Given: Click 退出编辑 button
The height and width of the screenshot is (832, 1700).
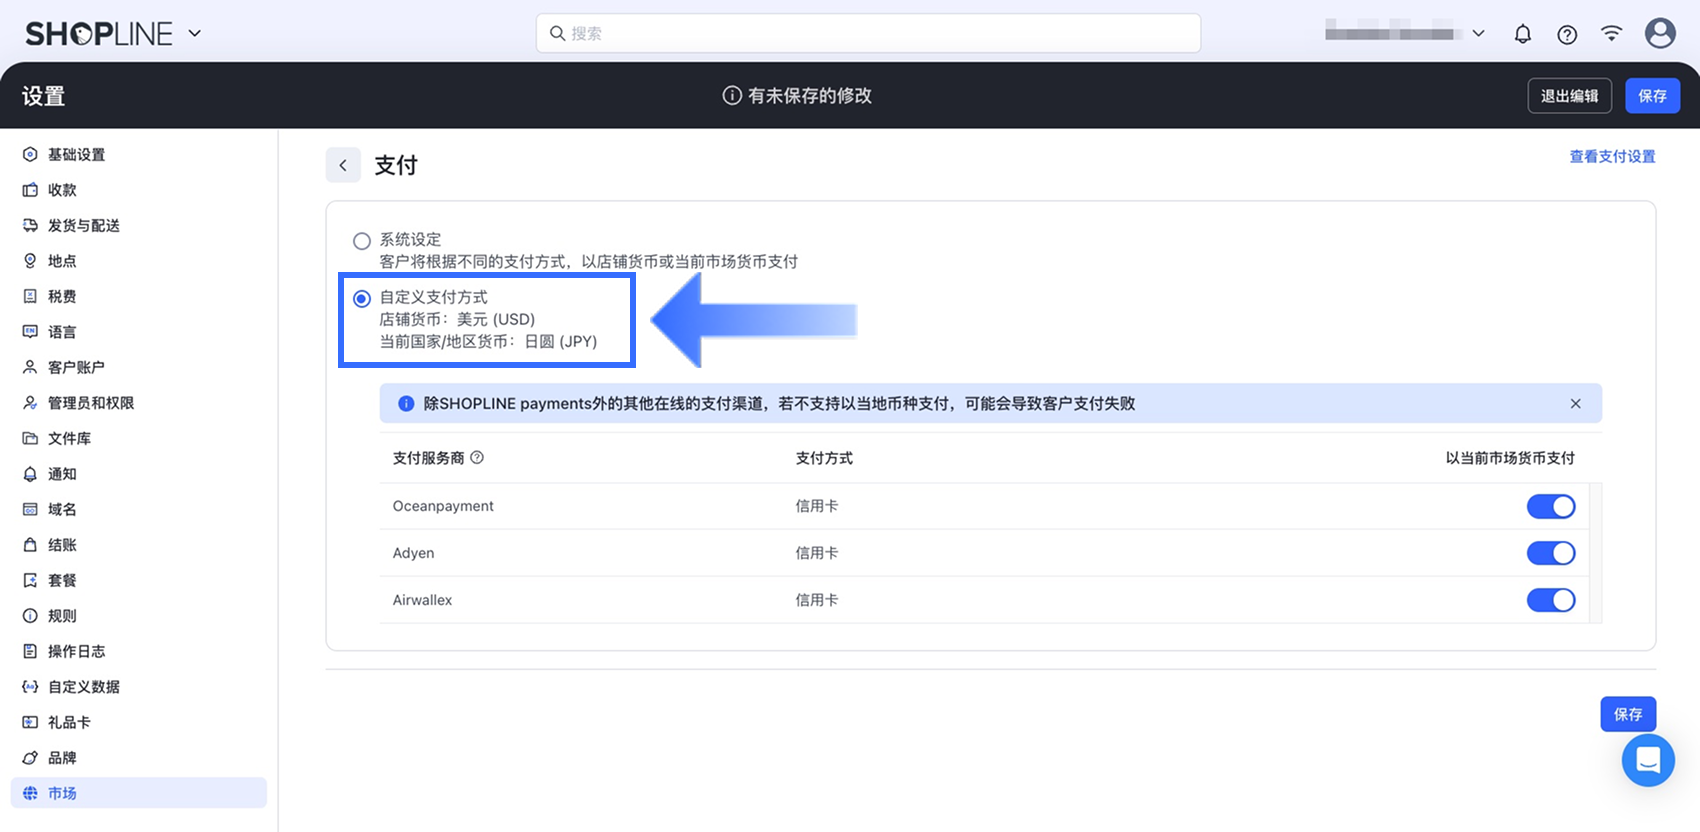Looking at the screenshot, I should 1569,96.
